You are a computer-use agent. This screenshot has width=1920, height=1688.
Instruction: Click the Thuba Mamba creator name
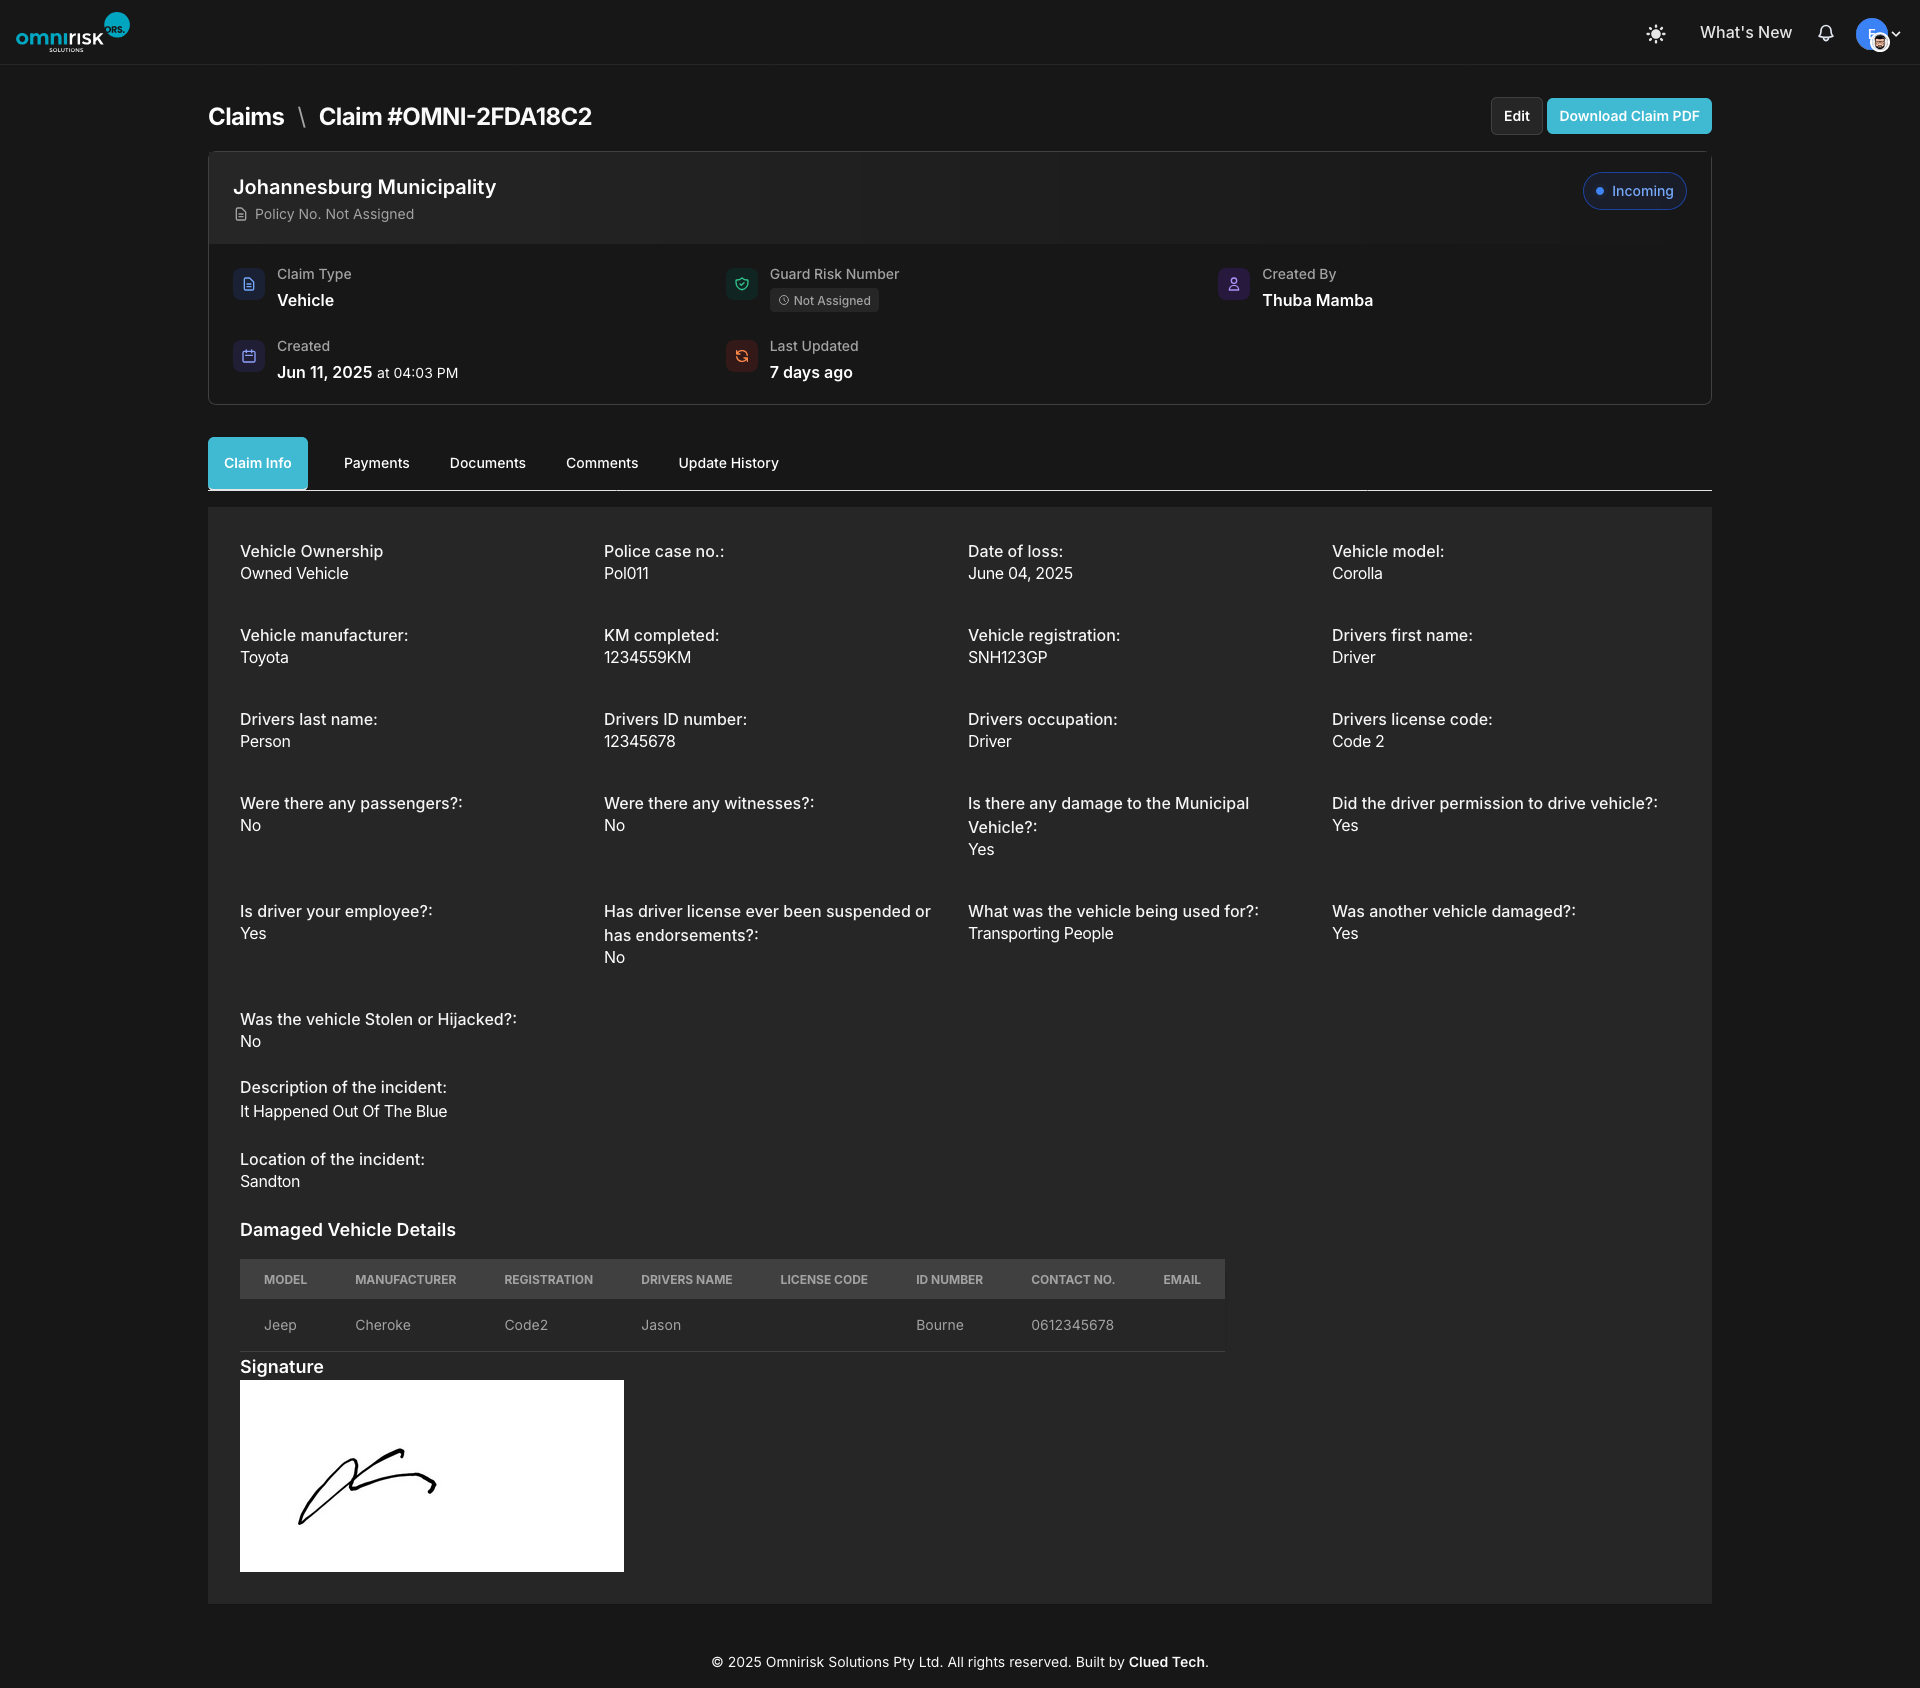pyautogui.click(x=1317, y=300)
